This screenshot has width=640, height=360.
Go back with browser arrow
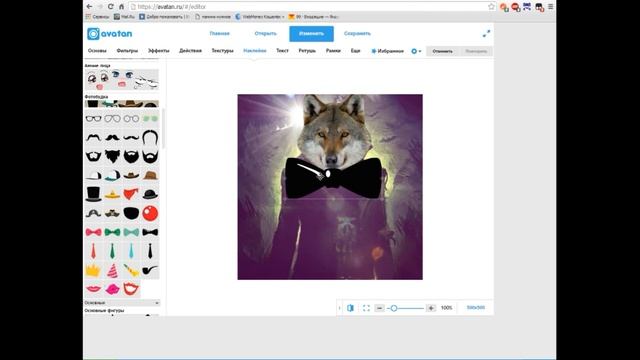(x=89, y=7)
